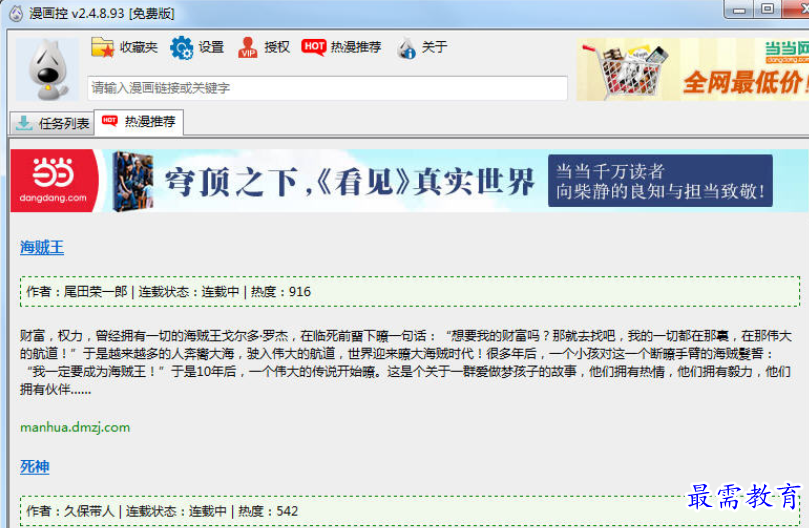This screenshot has height=528, width=809.
Task: Click the manhua.dmzj.com source link
Action: [75, 427]
